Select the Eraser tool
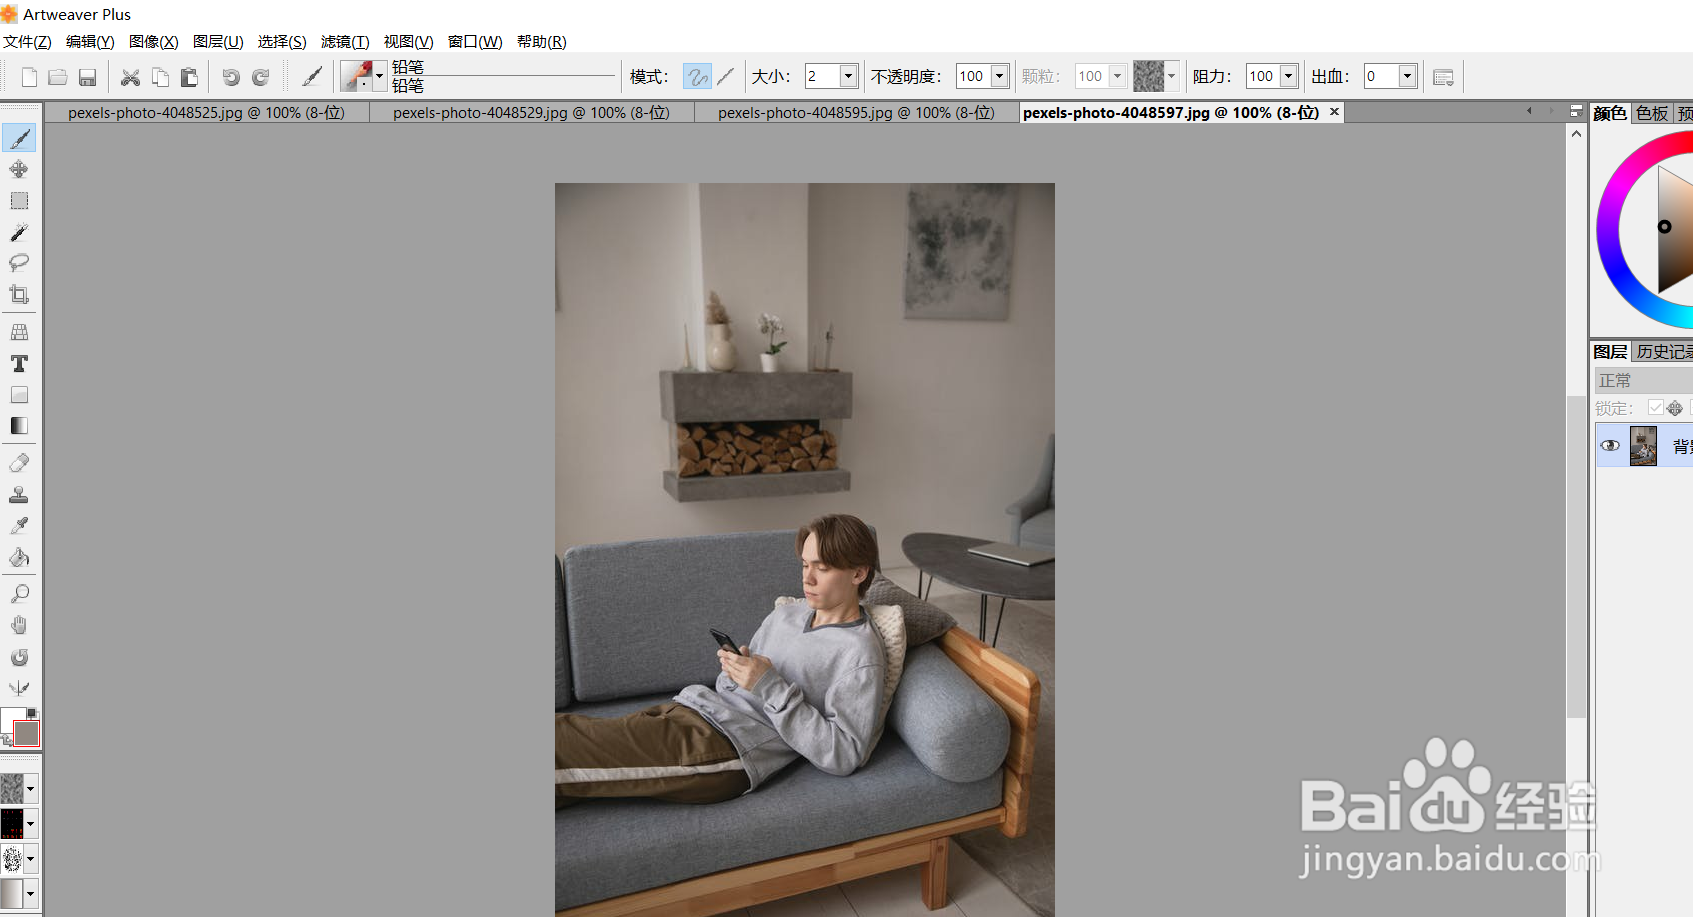This screenshot has height=917, width=1693. [19, 463]
